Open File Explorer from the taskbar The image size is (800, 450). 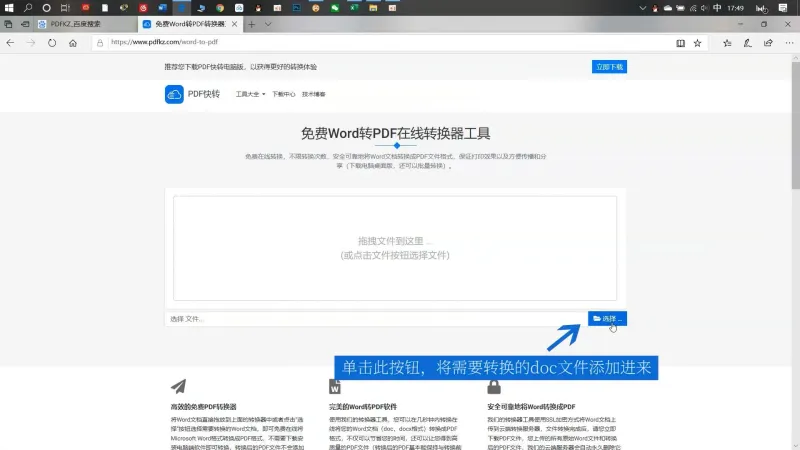click(373, 8)
